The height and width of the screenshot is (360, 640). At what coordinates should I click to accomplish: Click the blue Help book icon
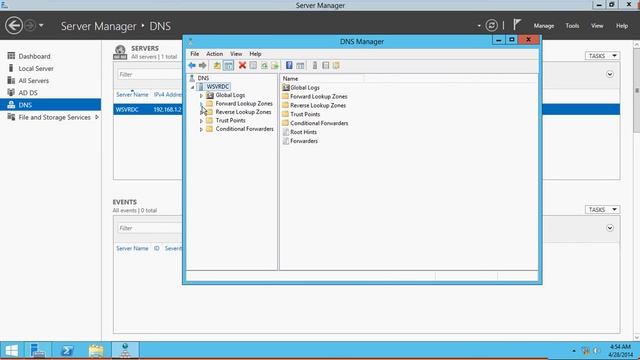click(289, 65)
